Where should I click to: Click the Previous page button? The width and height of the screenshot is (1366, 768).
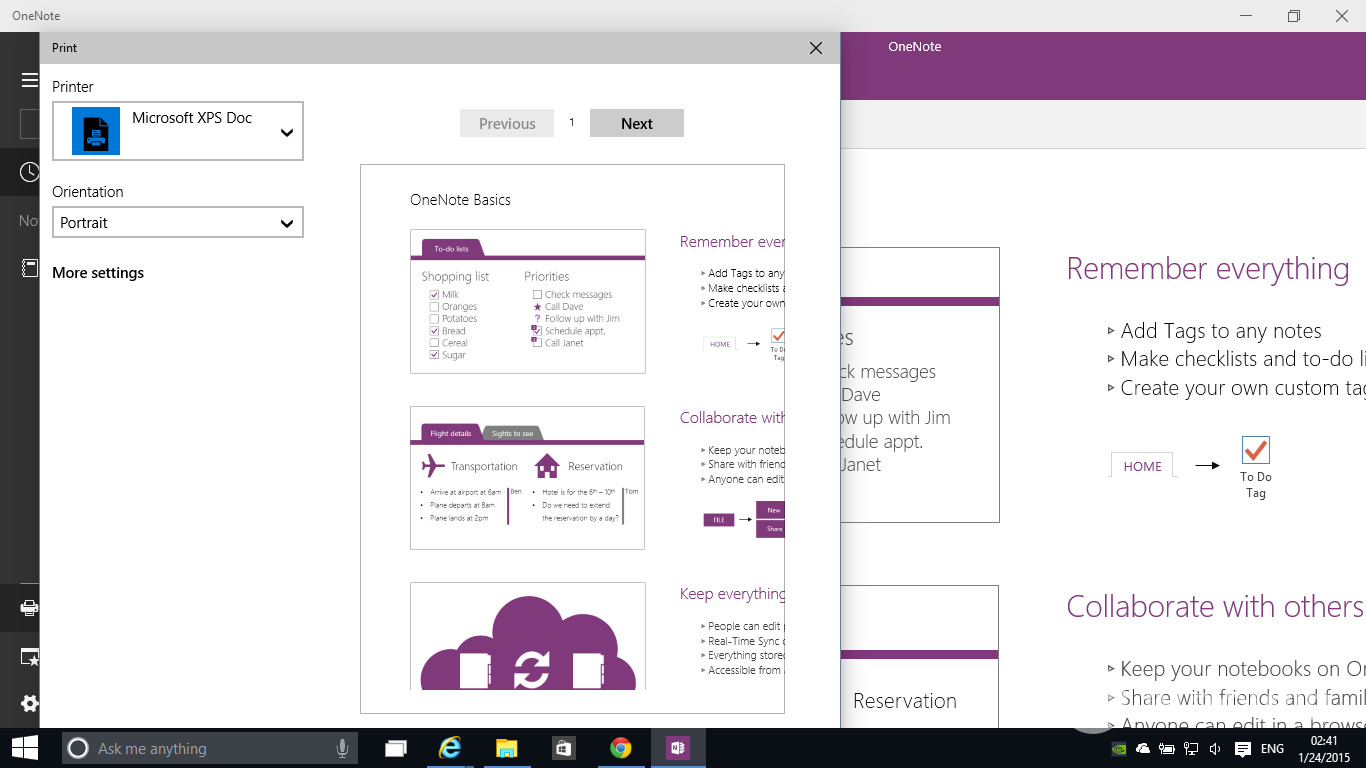(x=506, y=124)
